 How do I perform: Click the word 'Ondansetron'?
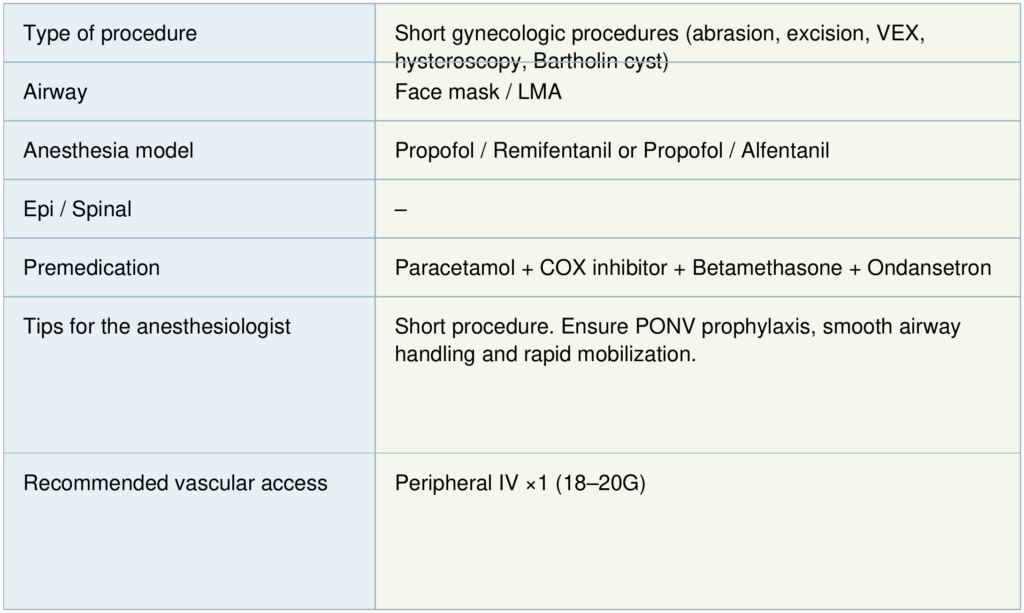coord(929,268)
